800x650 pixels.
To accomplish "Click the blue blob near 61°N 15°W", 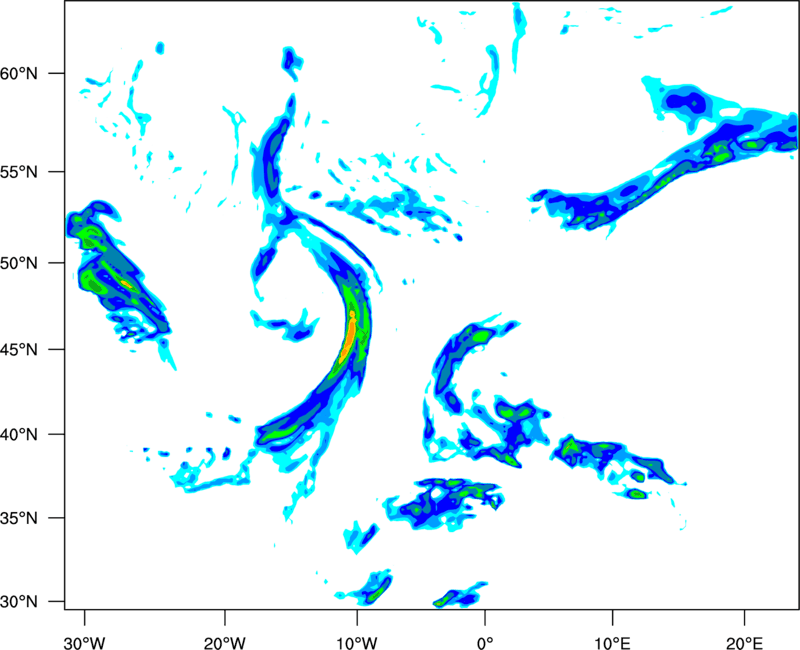I will (x=291, y=62).
